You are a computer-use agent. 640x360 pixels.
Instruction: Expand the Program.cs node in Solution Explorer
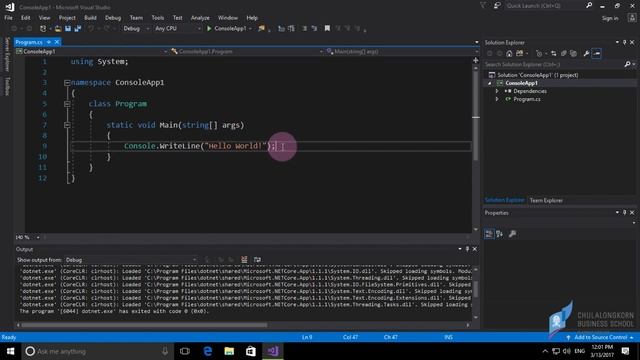[x=497, y=99]
